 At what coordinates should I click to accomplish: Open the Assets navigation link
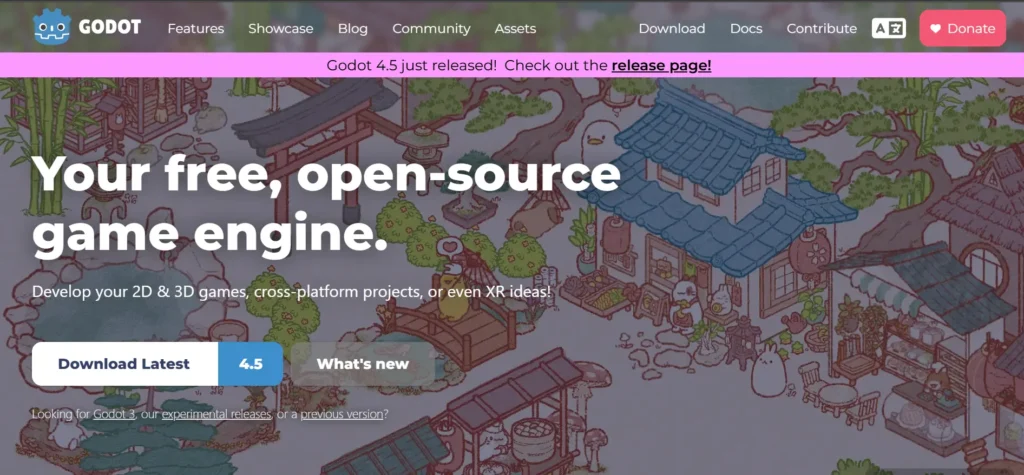(x=515, y=29)
